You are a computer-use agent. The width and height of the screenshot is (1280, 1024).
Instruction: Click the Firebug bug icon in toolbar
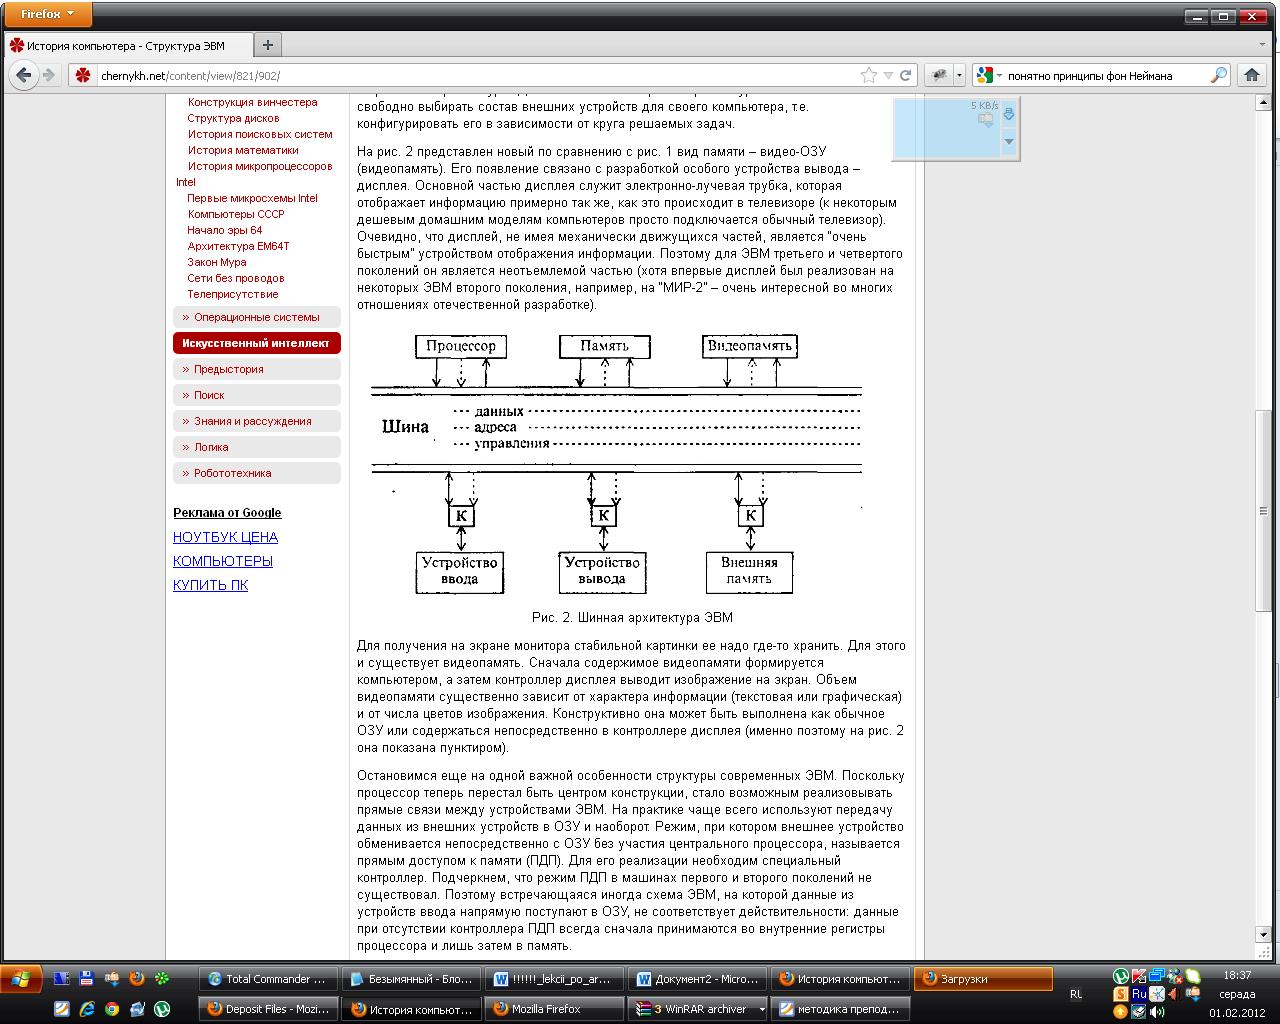pyautogui.click(x=939, y=75)
